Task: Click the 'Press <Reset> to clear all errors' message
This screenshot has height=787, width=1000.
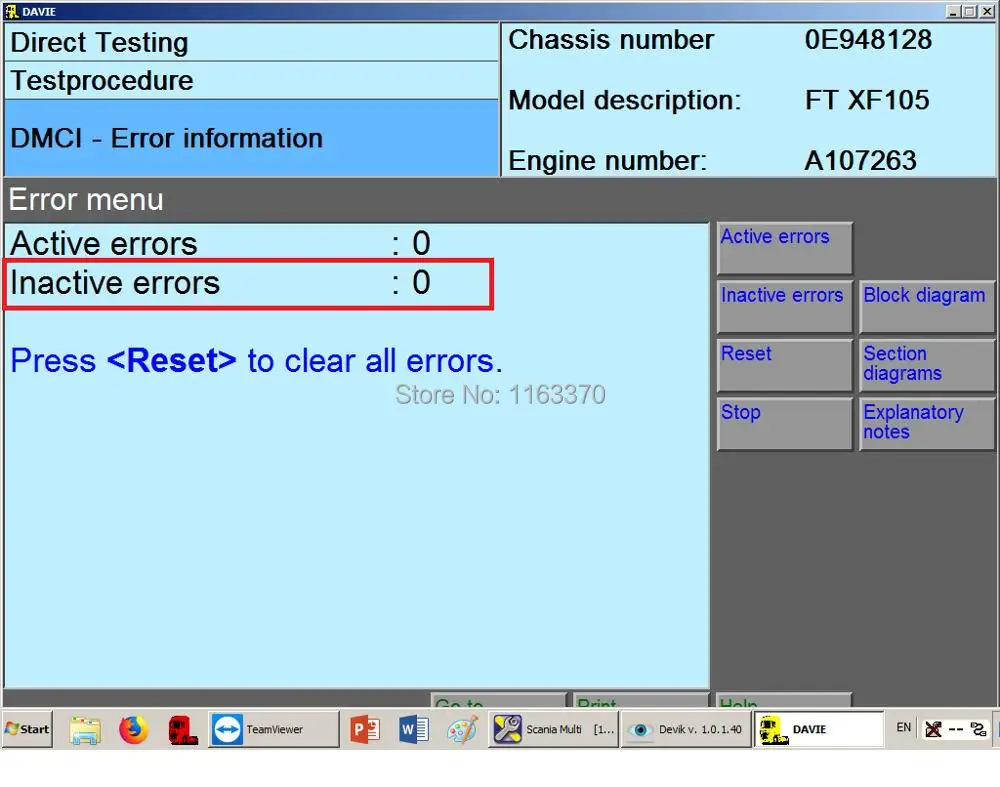Action: coord(256,361)
